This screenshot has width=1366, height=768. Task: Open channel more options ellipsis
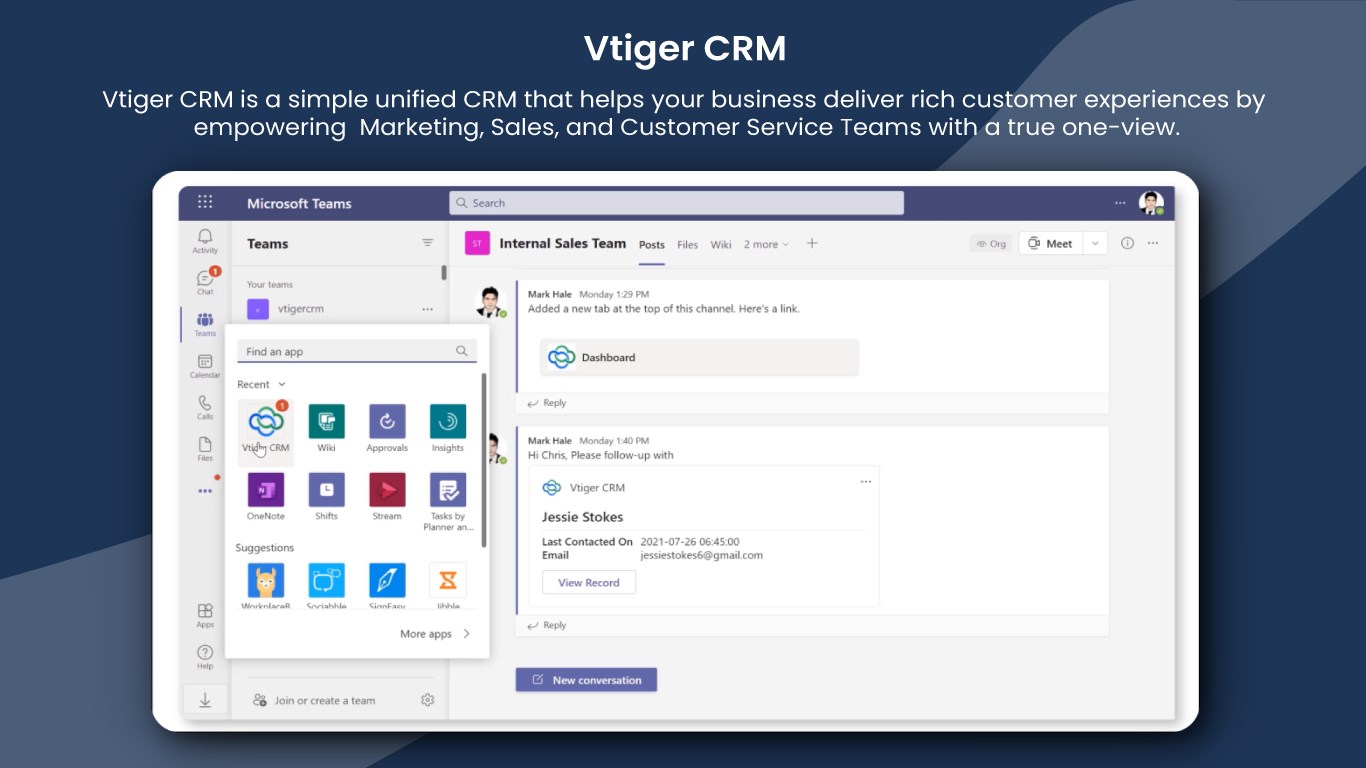pyautogui.click(x=1153, y=243)
